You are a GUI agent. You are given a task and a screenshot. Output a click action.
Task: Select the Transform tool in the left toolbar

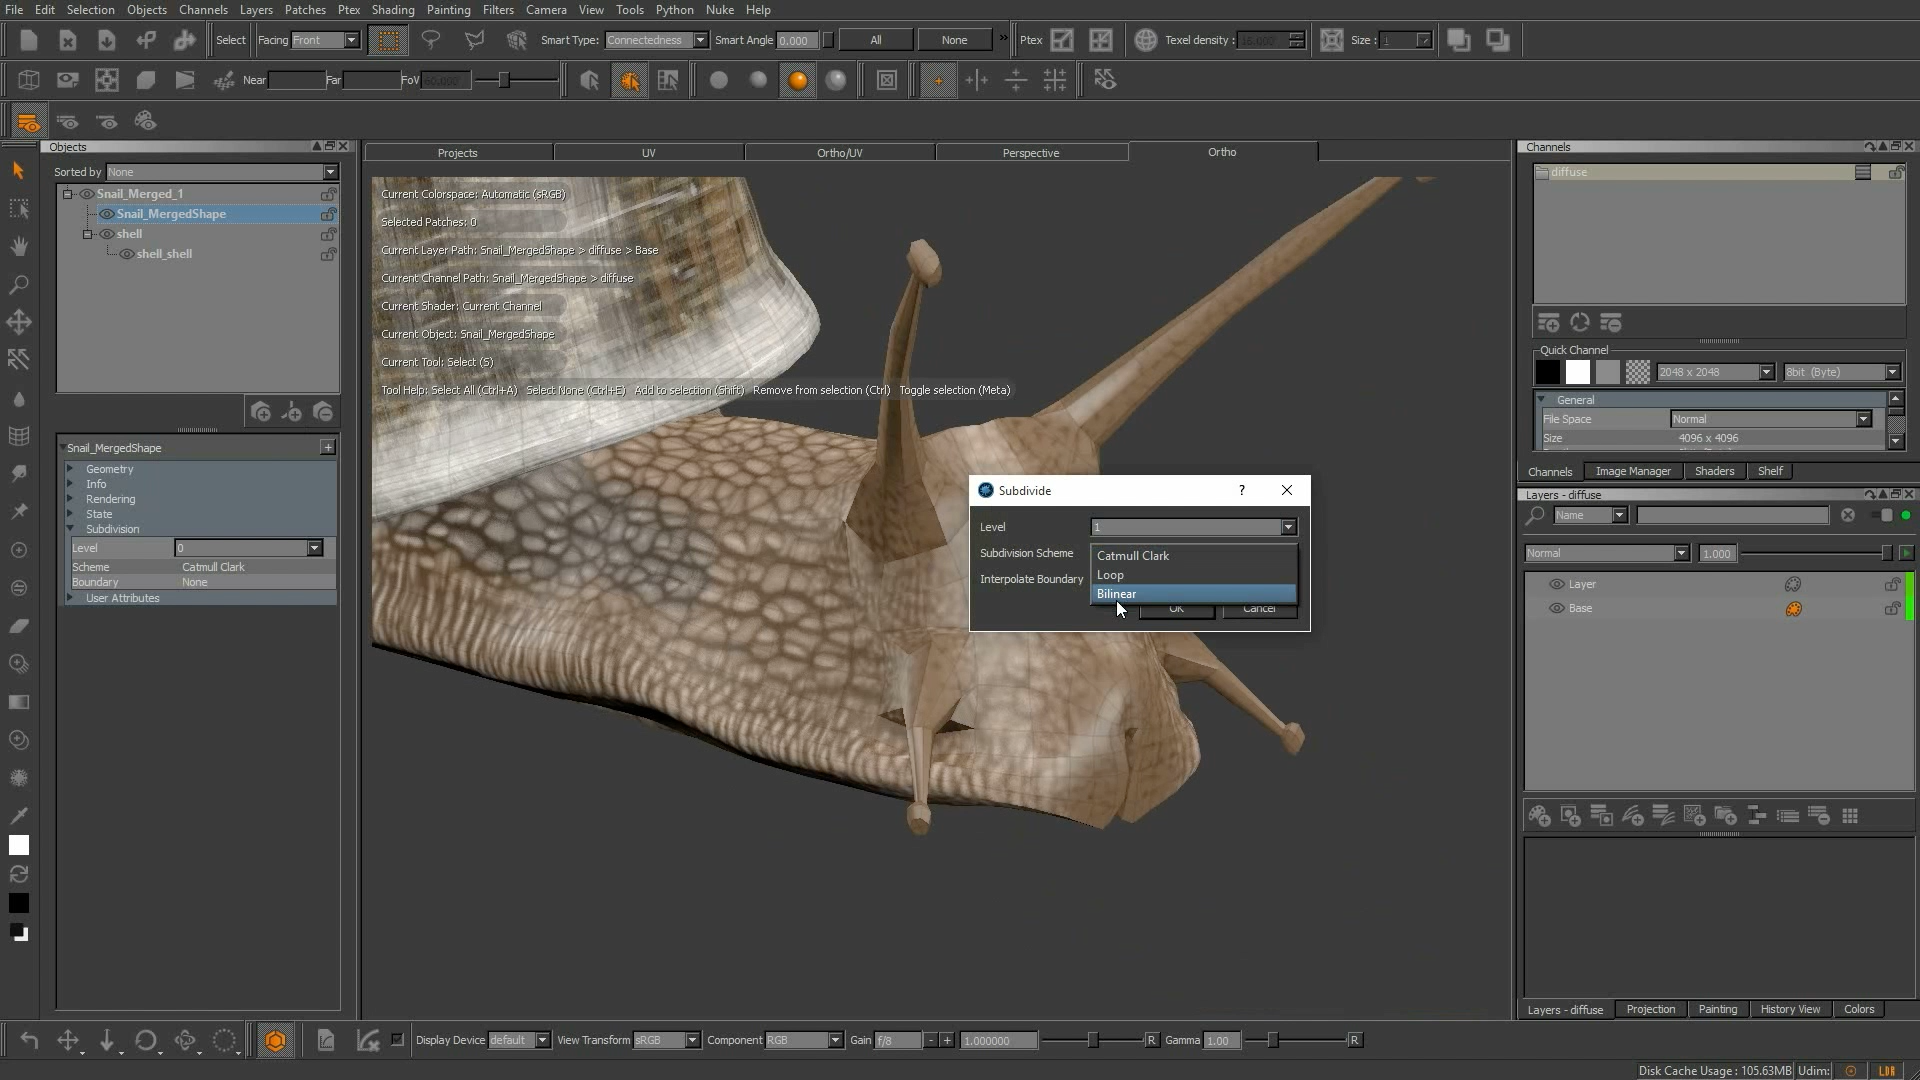click(x=18, y=322)
